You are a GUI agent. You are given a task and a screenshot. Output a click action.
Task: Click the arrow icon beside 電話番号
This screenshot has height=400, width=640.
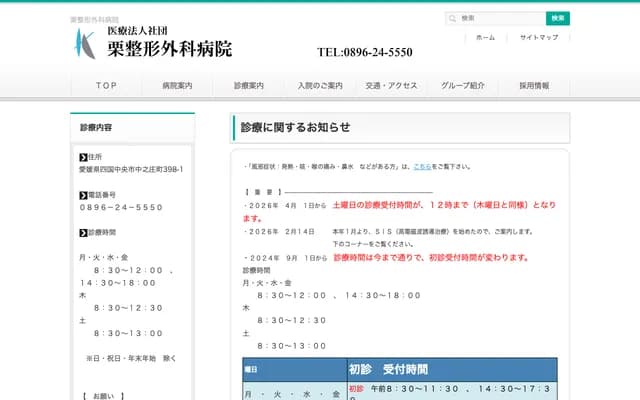[83, 194]
